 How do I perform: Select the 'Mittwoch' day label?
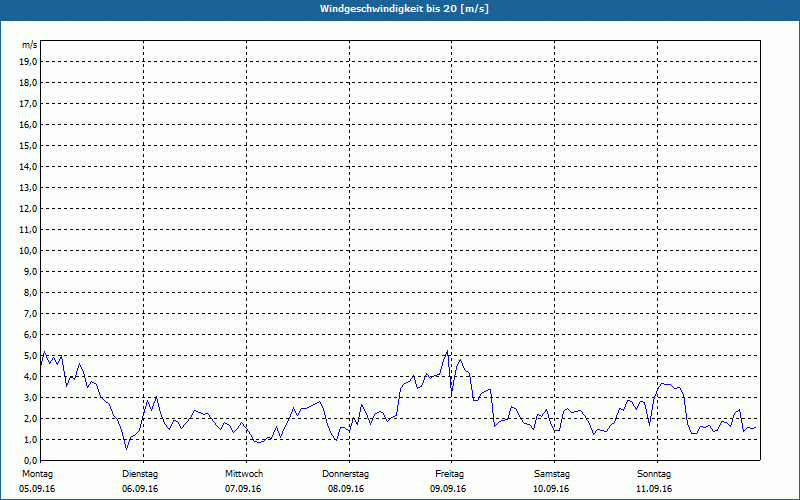(244, 474)
